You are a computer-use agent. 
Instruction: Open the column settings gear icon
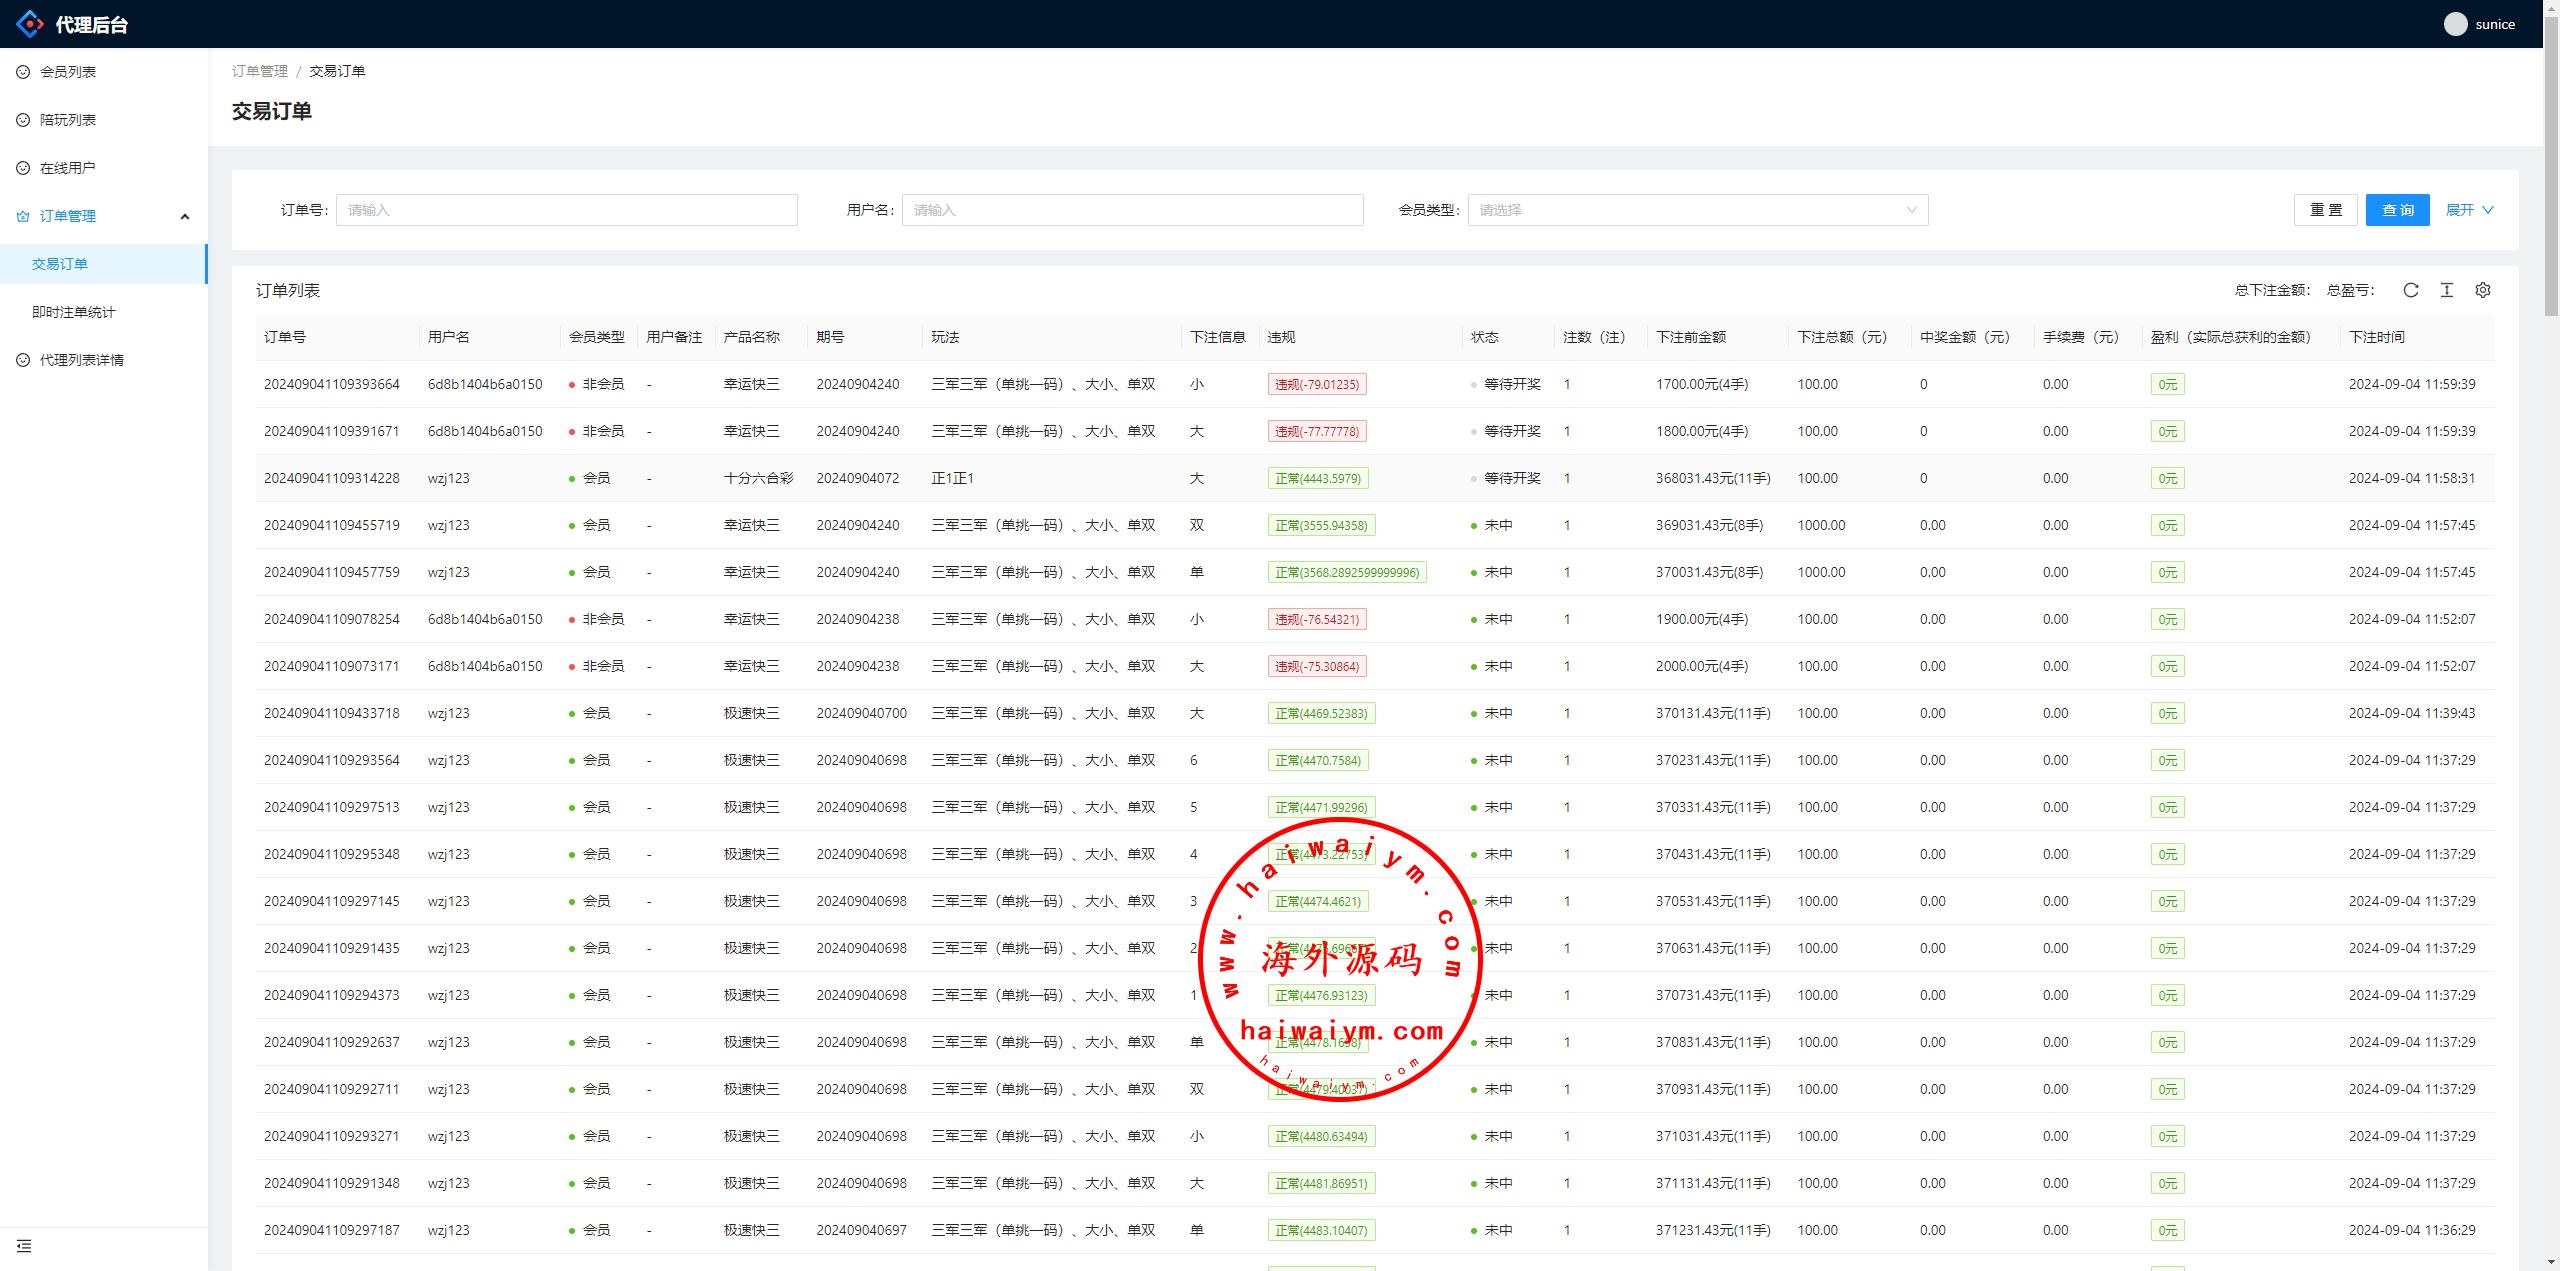point(2482,290)
